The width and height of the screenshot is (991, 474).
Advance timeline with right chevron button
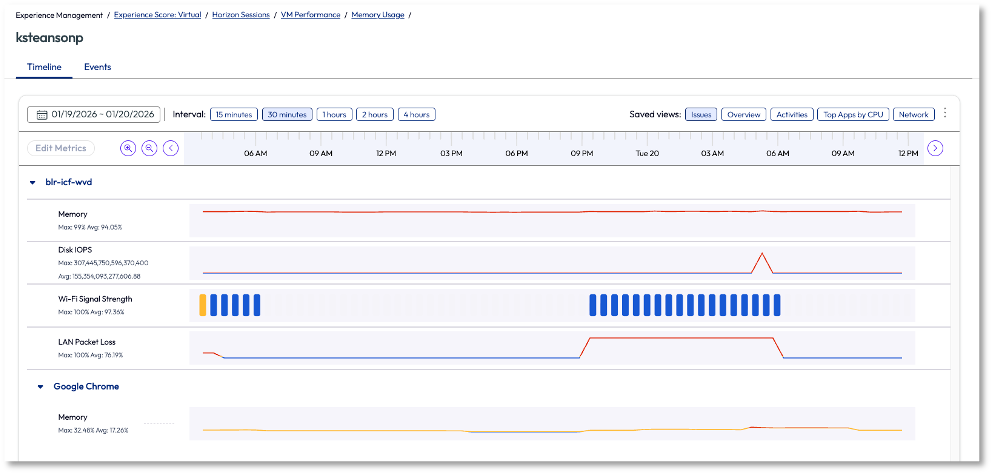point(935,148)
